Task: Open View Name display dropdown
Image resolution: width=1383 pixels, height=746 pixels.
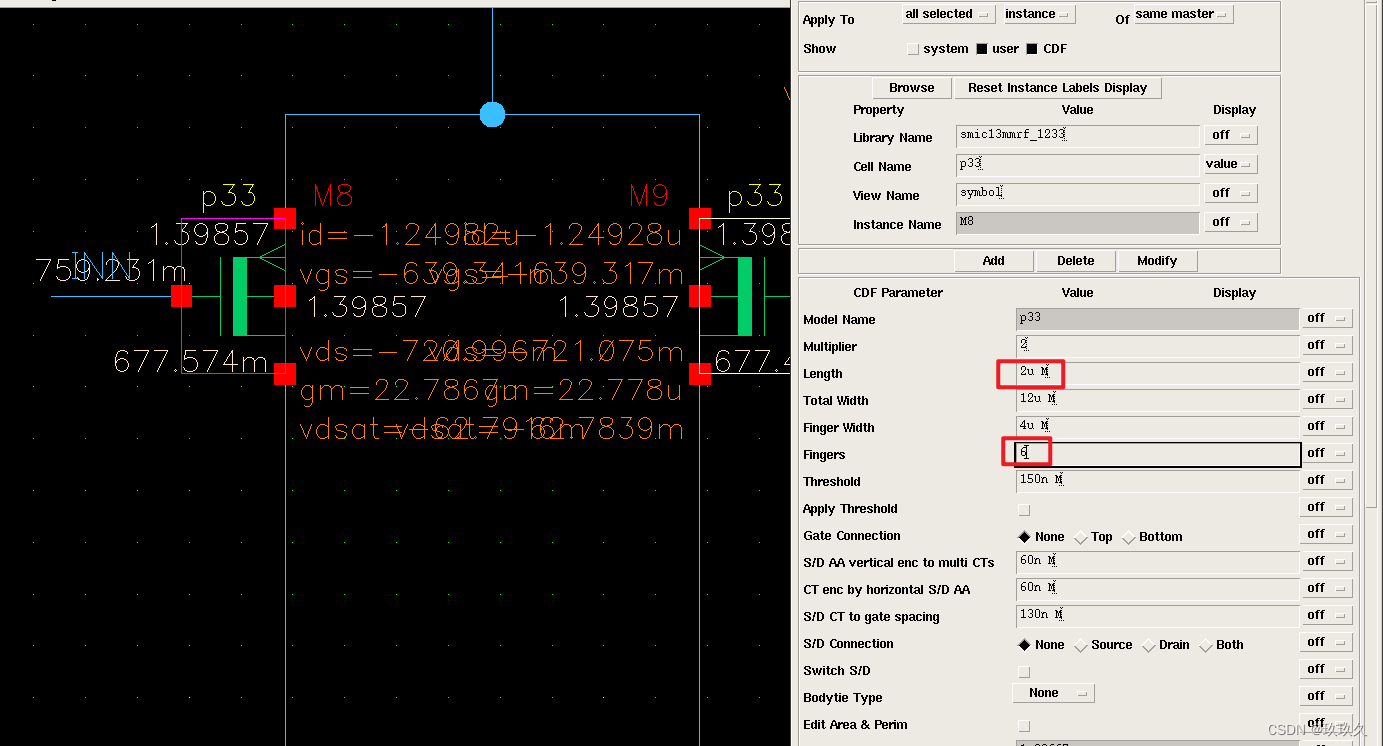Action: 1230,193
